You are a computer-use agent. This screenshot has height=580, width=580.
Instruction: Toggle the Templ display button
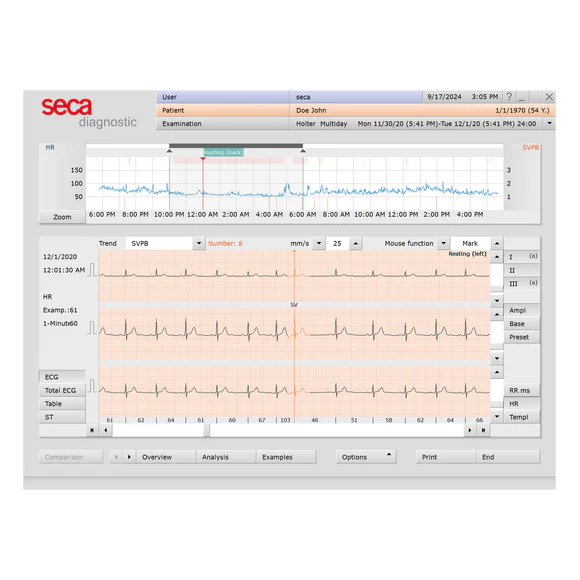pyautogui.click(x=522, y=417)
